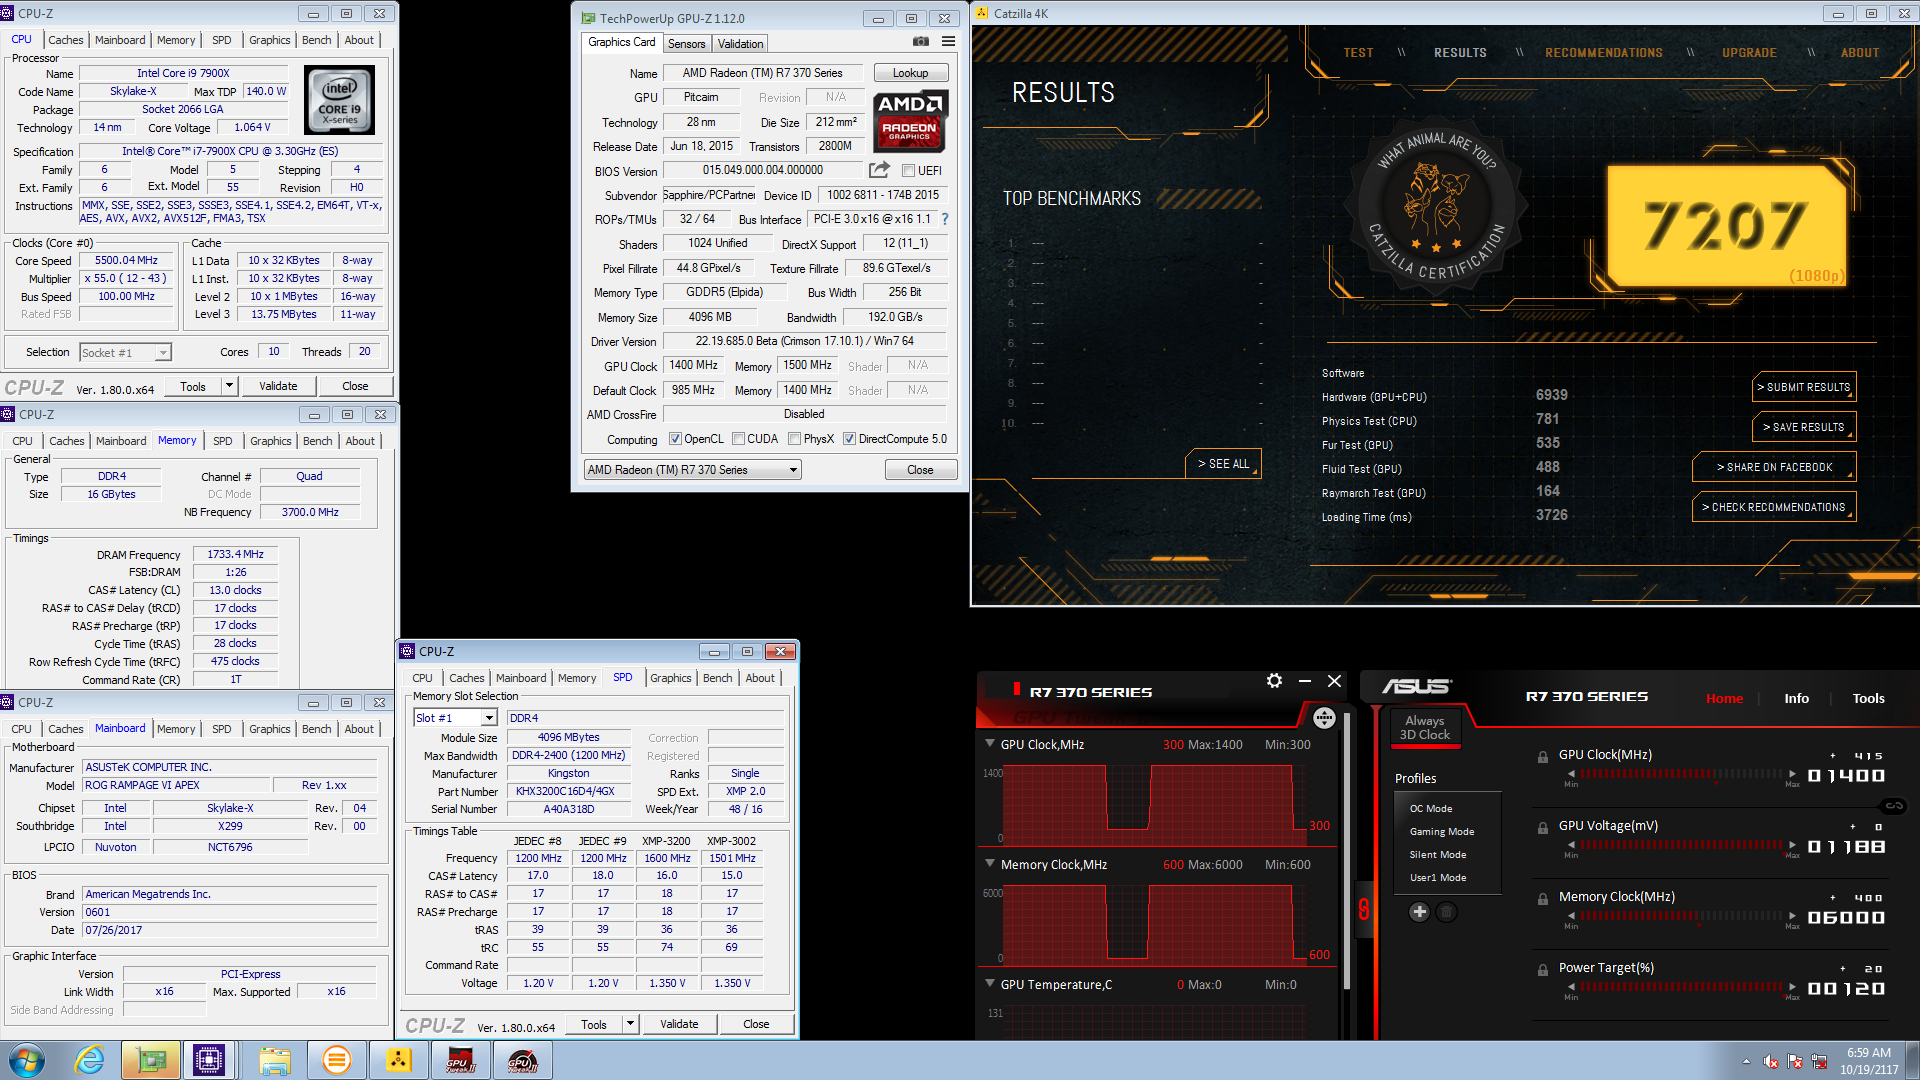Click the Memory Clock(MHz) slider track
This screenshot has height=1080, width=1920.
(x=1681, y=916)
